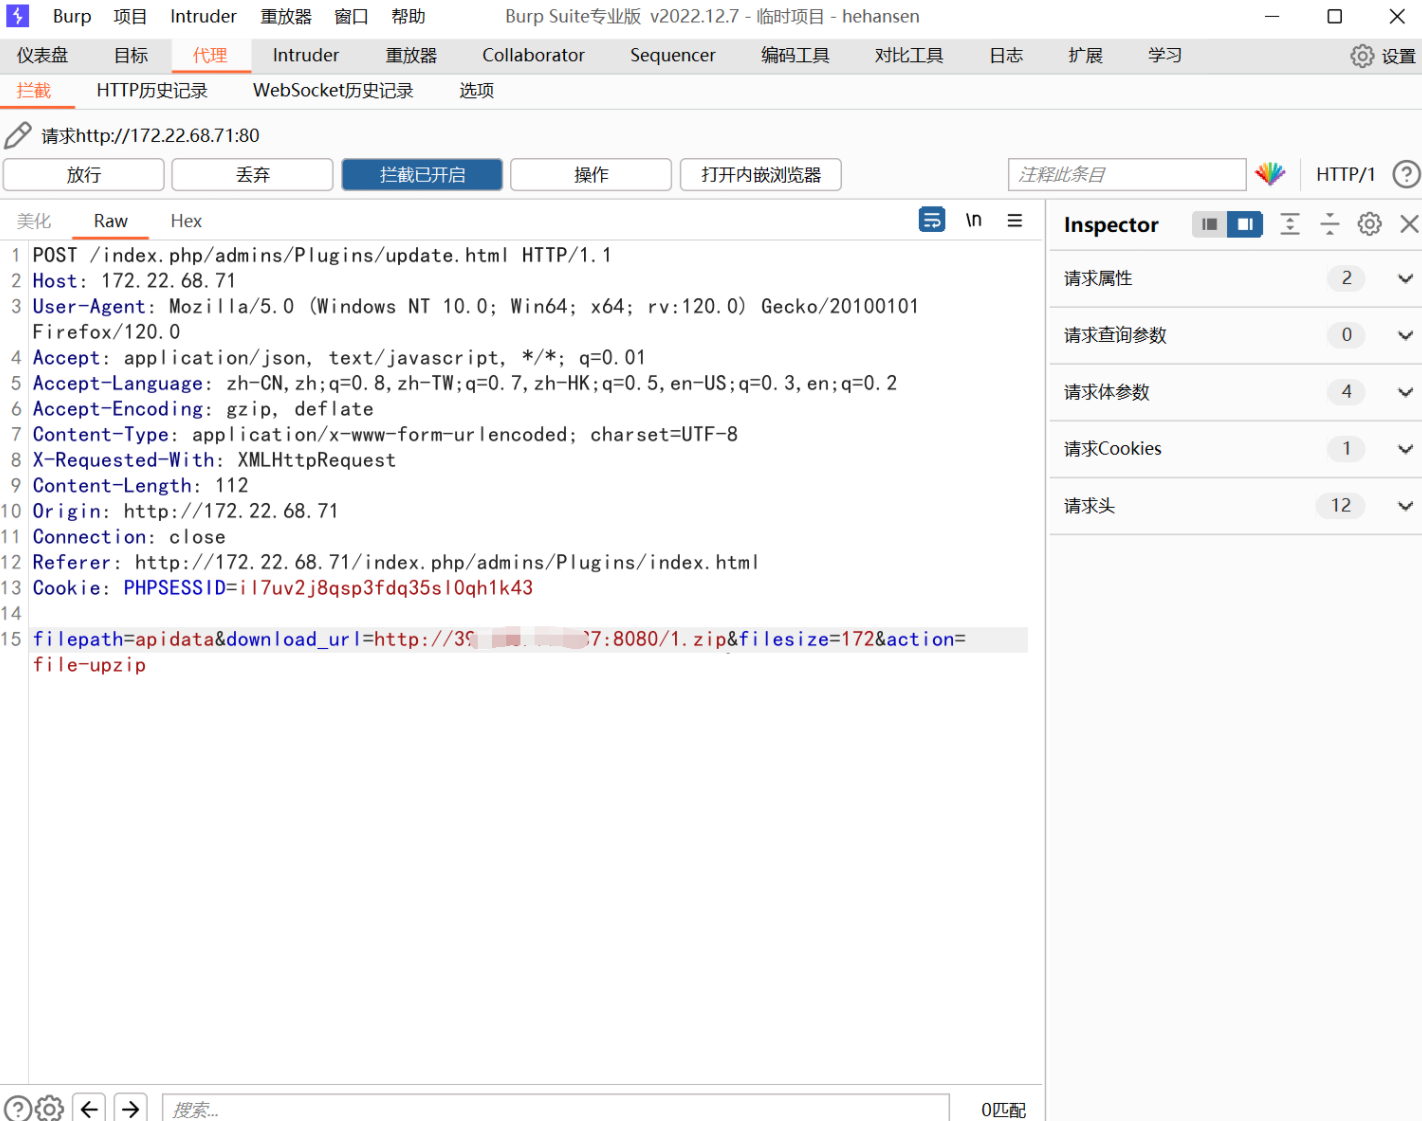Click the Inspector collapse all sections icon
The width and height of the screenshot is (1422, 1121).
point(1329,224)
